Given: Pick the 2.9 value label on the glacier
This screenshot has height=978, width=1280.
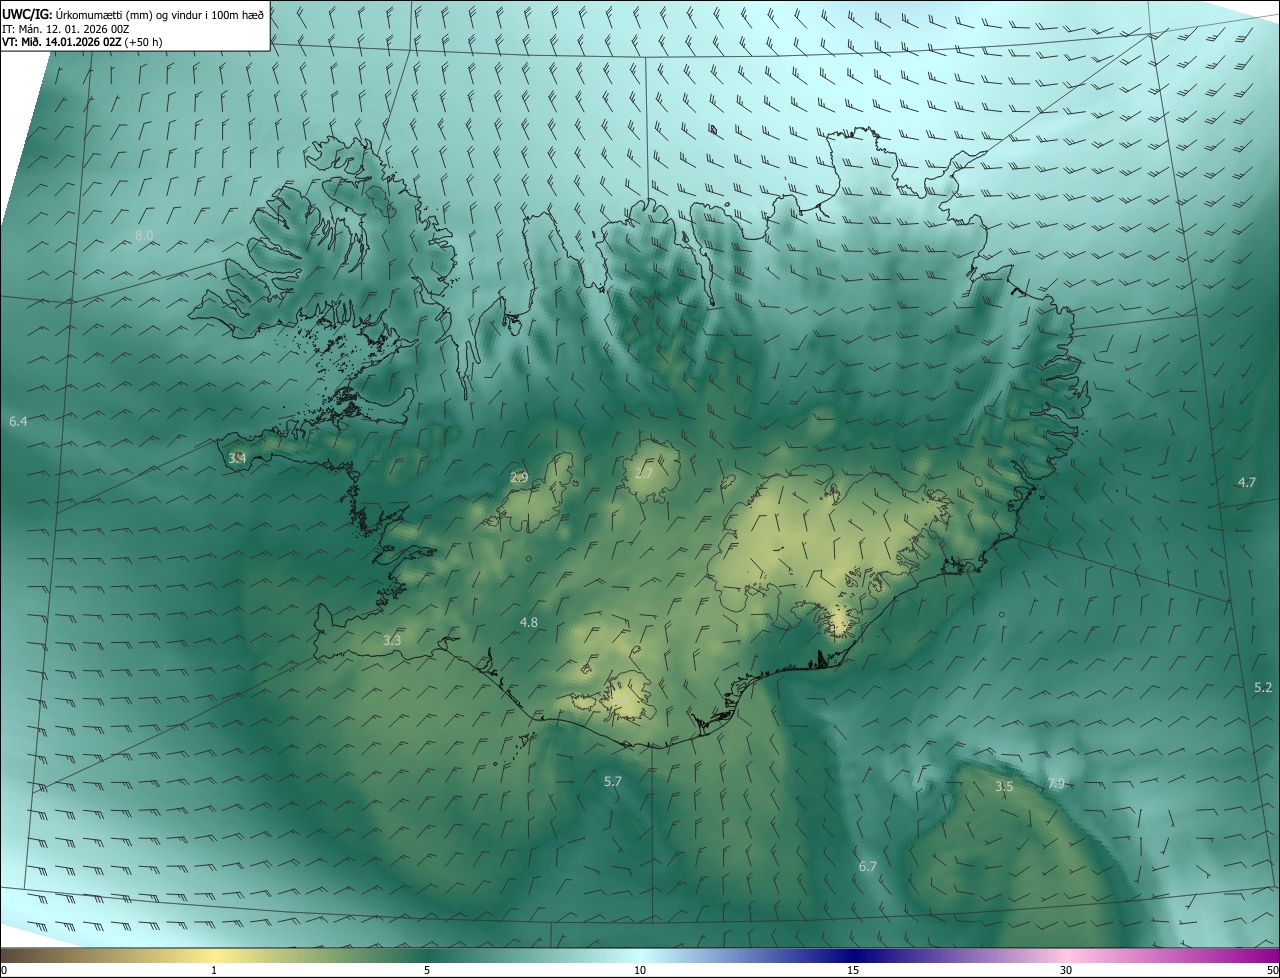Looking at the screenshot, I should click(x=519, y=478).
